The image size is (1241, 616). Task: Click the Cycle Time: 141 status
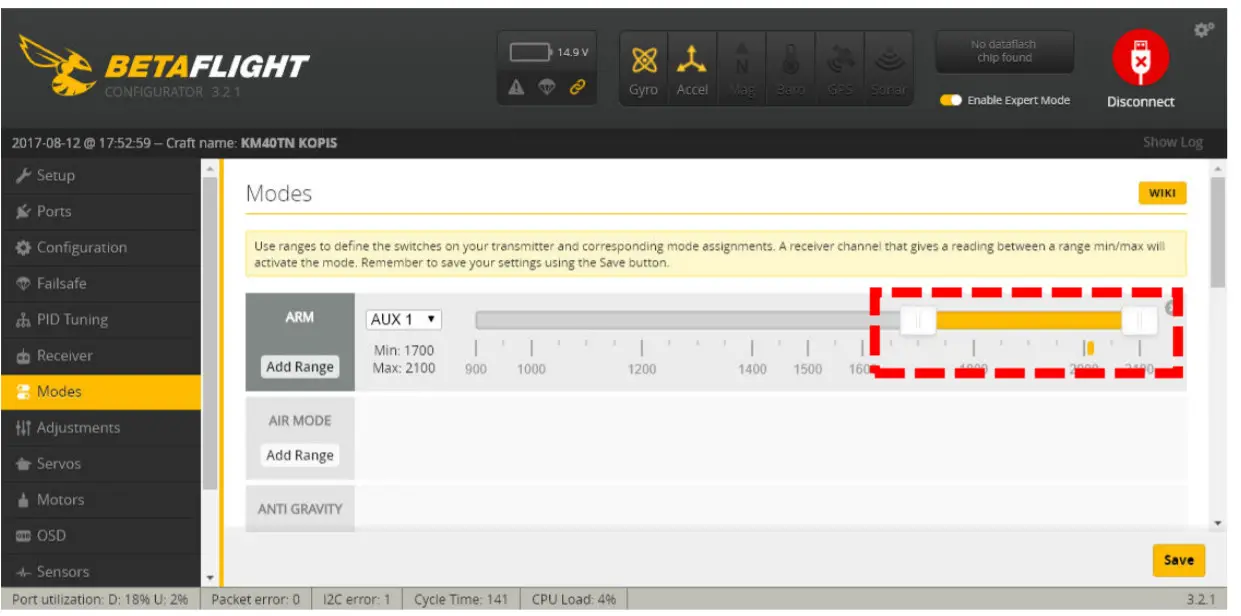pos(461,600)
